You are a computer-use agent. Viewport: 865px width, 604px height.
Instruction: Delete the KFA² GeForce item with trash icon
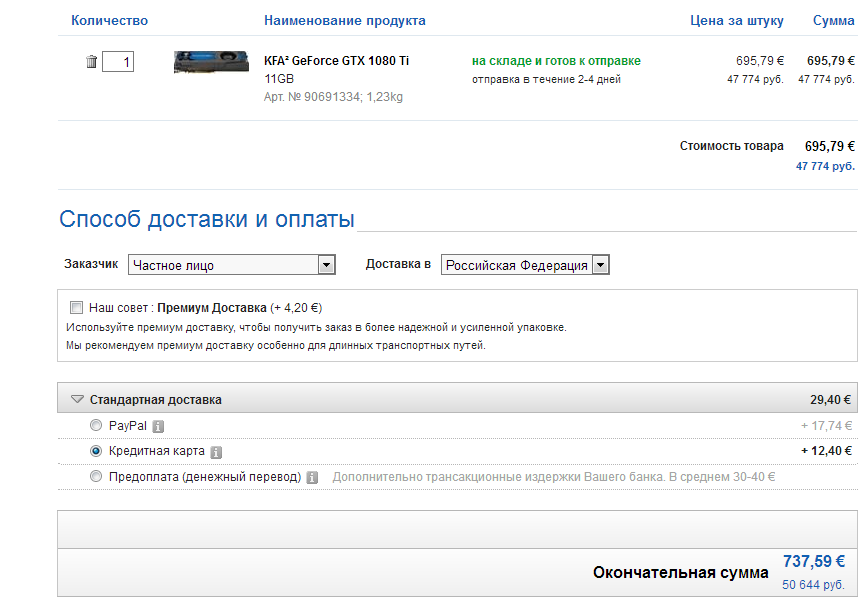[92, 61]
